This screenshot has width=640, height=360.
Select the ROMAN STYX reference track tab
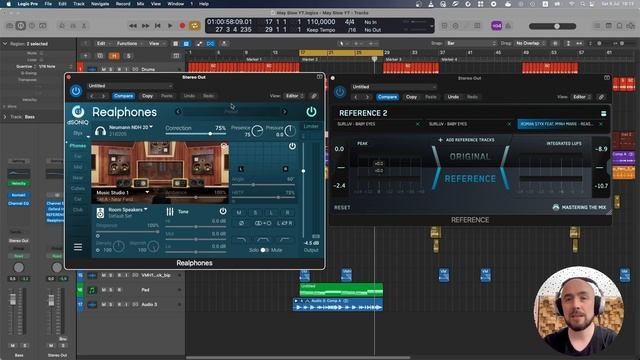[560, 124]
